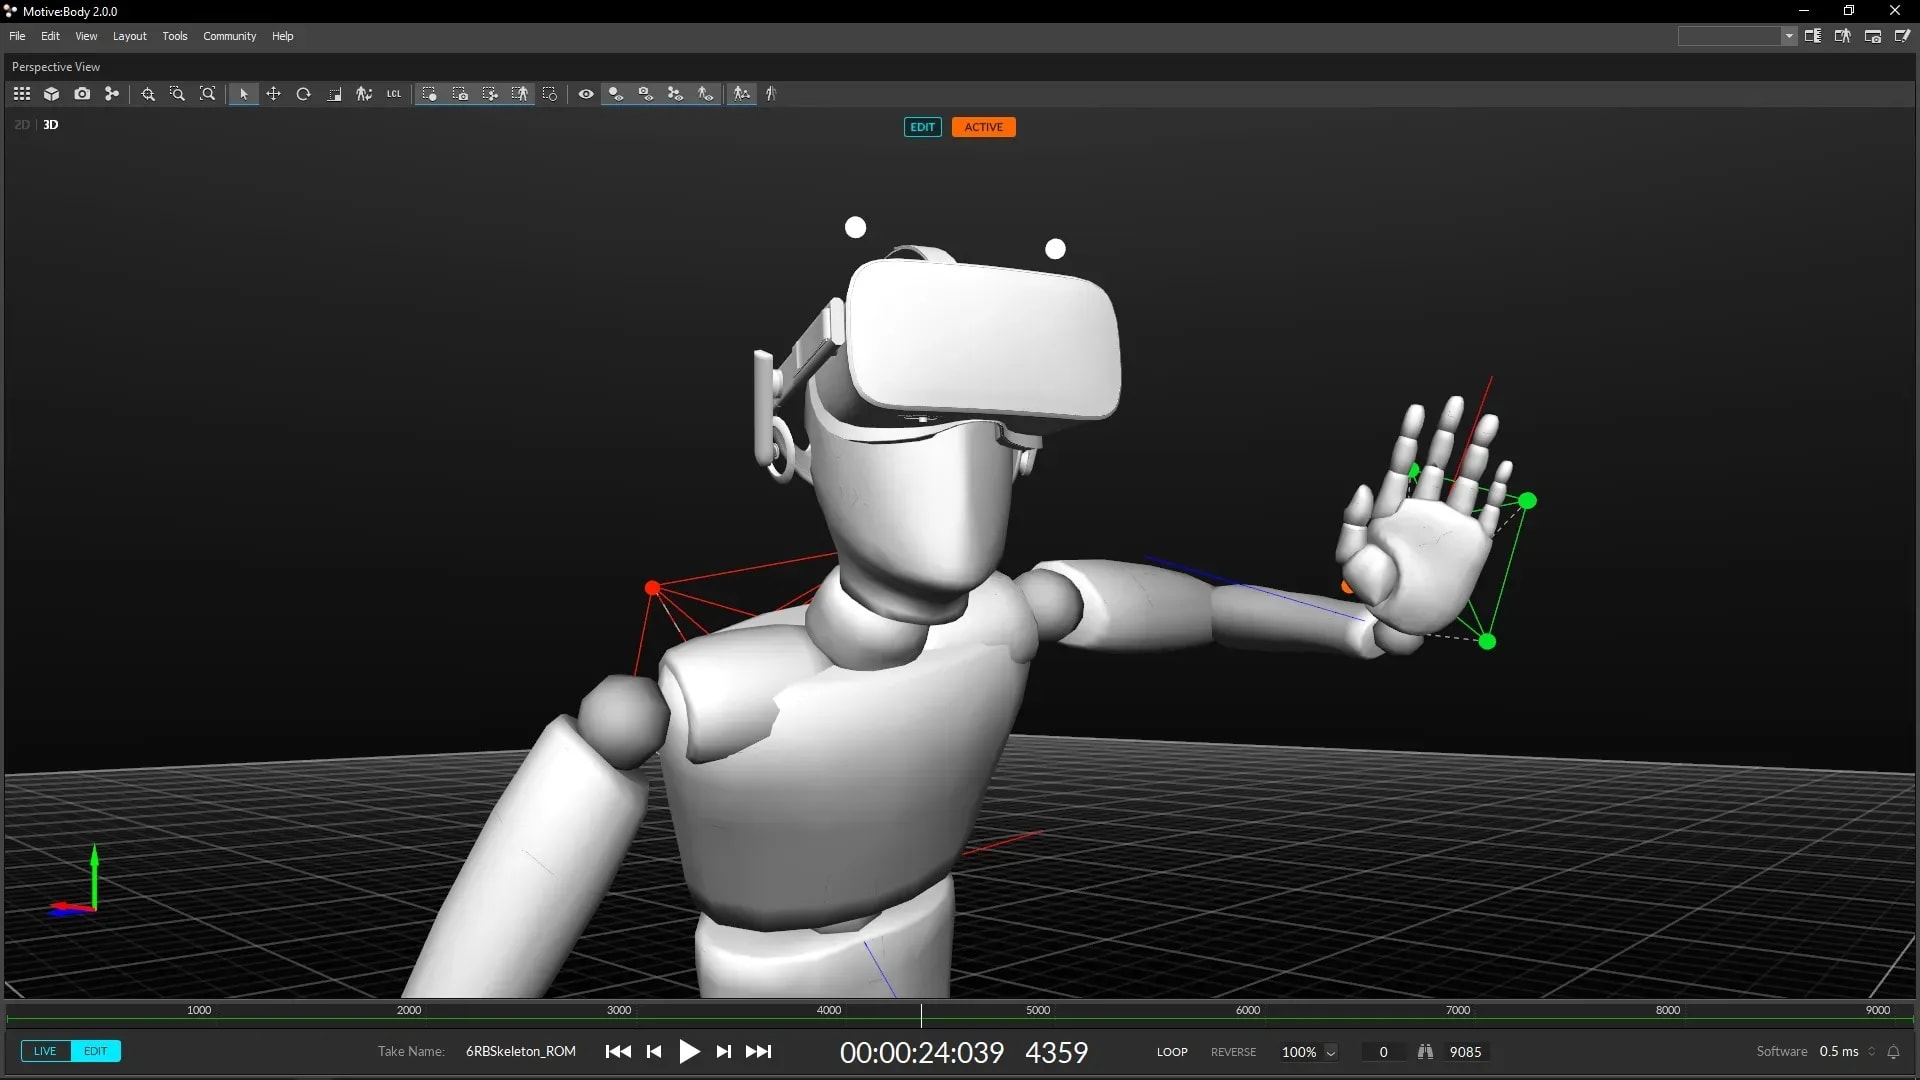Open the Tools menu

click(x=175, y=36)
